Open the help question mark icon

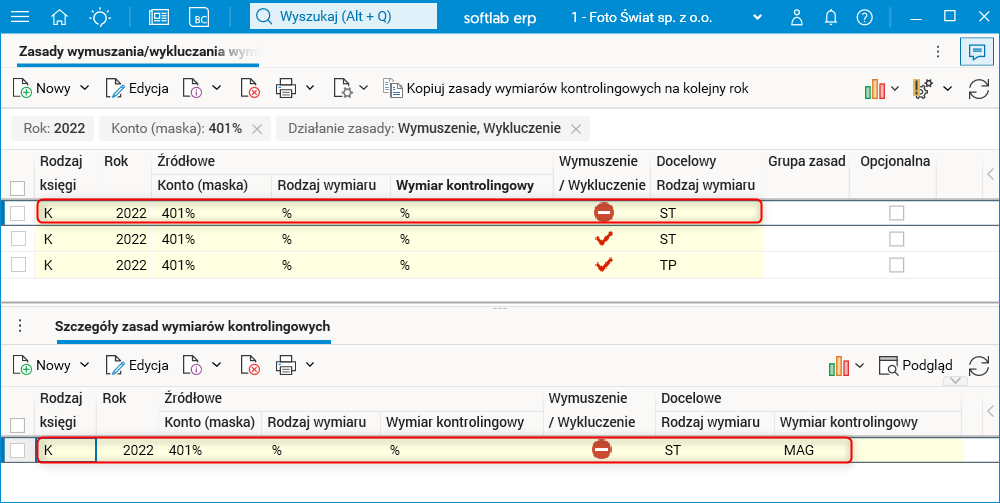(864, 17)
